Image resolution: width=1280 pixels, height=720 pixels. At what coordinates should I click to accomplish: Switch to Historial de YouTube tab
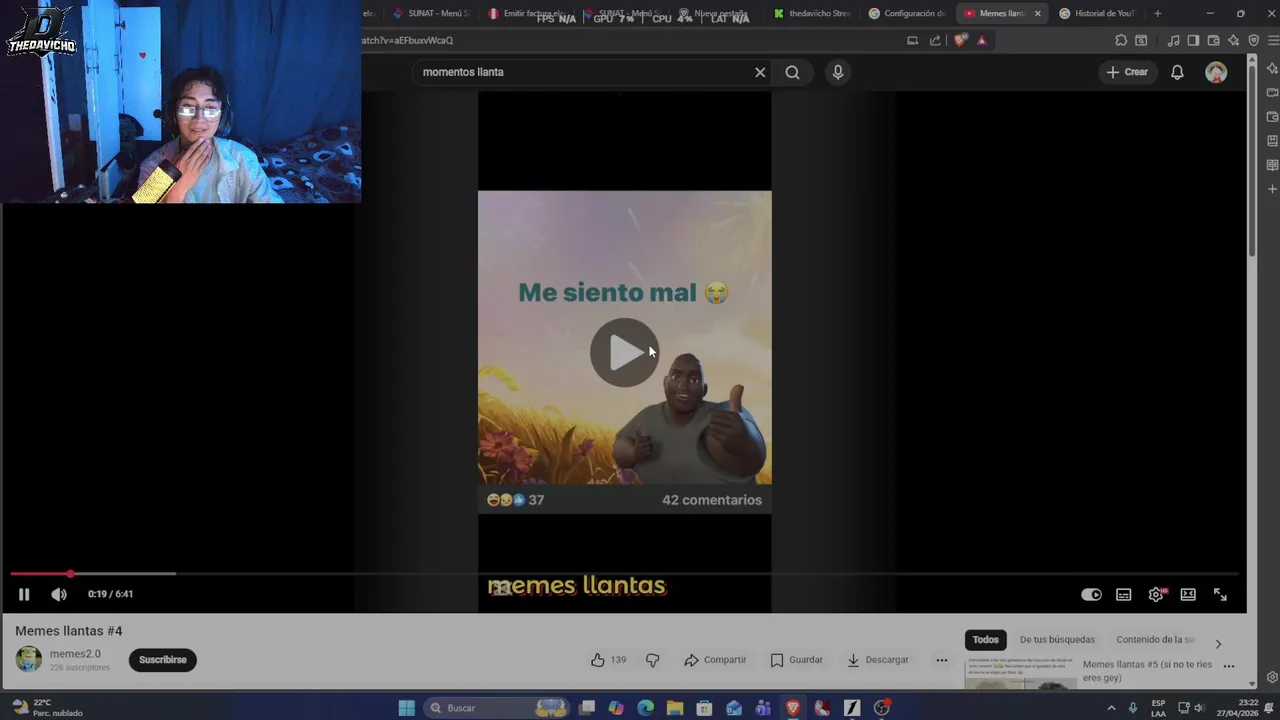pyautogui.click(x=1097, y=13)
